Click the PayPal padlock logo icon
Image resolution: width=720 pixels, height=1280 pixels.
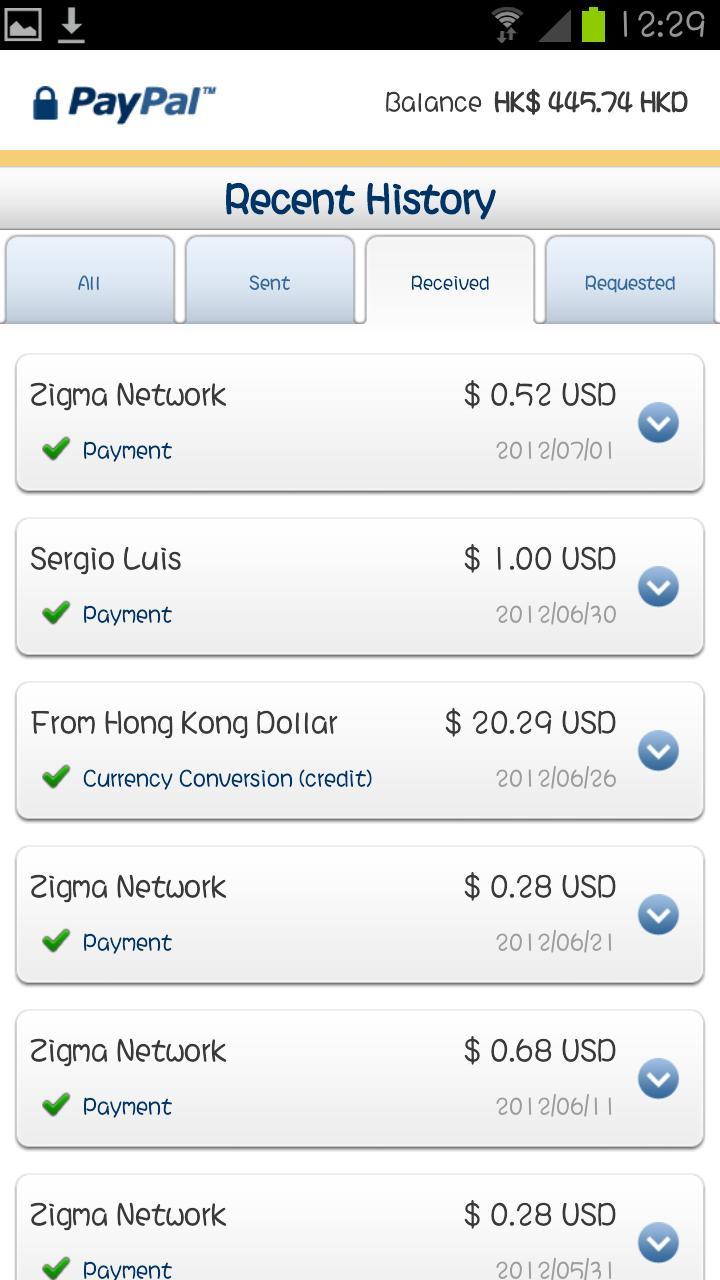coord(45,103)
